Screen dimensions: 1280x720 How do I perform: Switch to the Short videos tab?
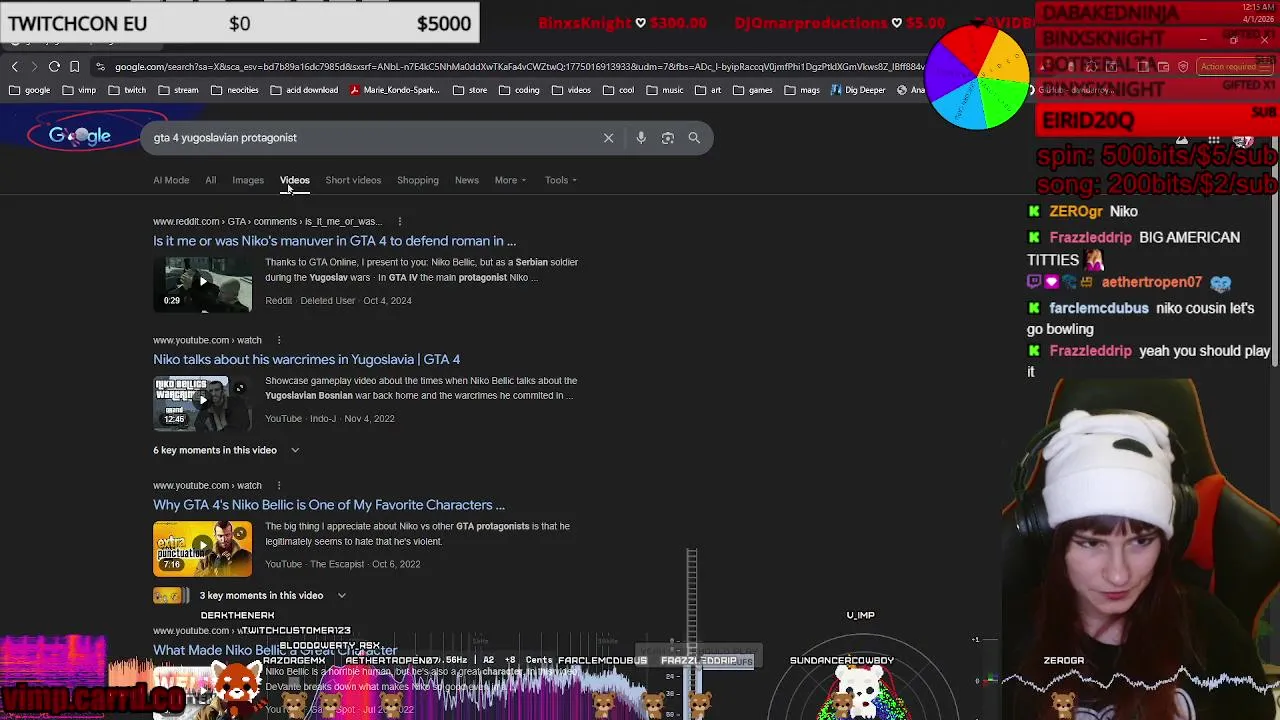(353, 180)
